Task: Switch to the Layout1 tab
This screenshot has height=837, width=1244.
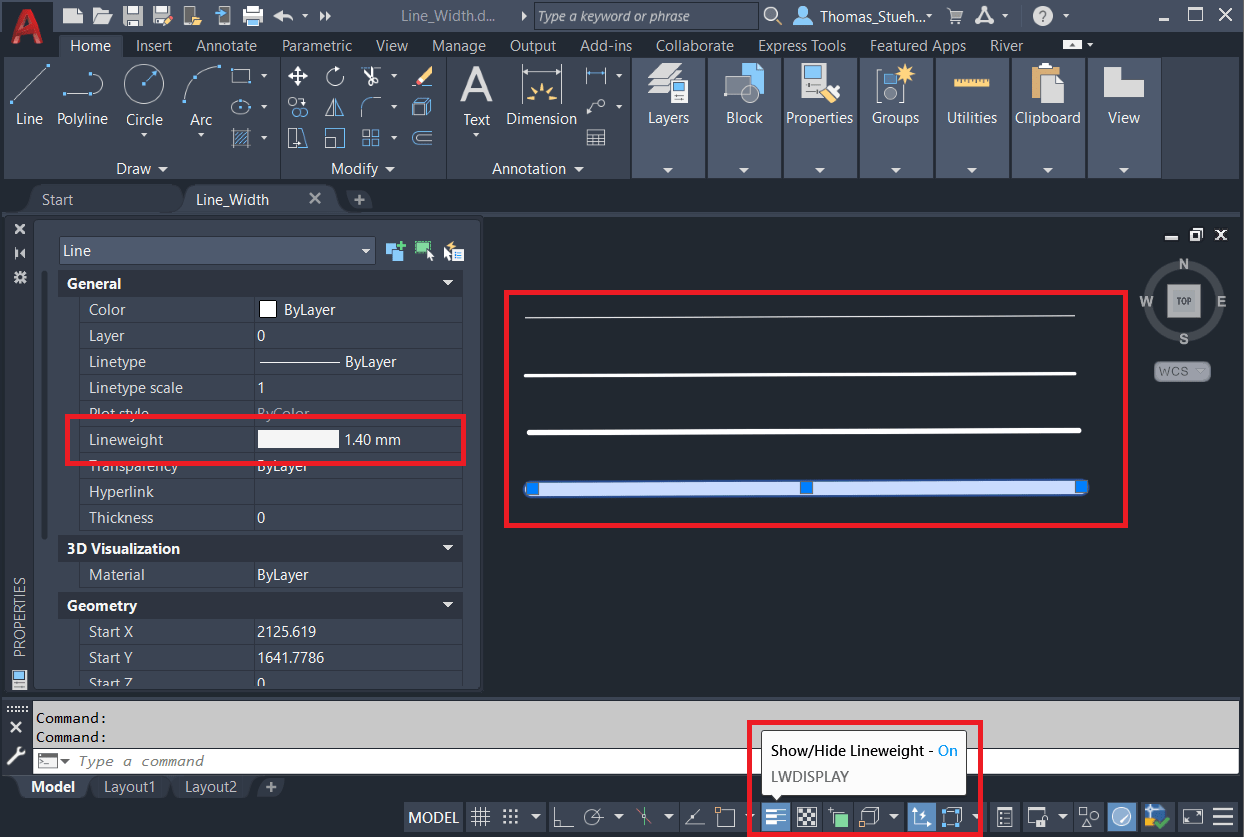Action: (x=130, y=787)
